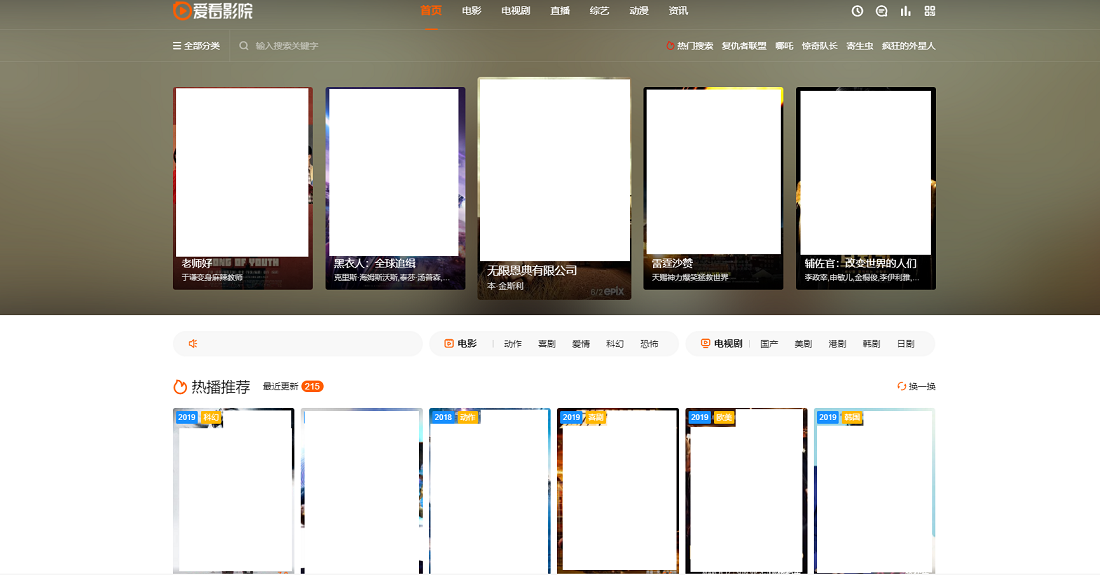Open rankings via bar chart icon
Image resolution: width=1100 pixels, height=575 pixels.
pyautogui.click(x=906, y=11)
